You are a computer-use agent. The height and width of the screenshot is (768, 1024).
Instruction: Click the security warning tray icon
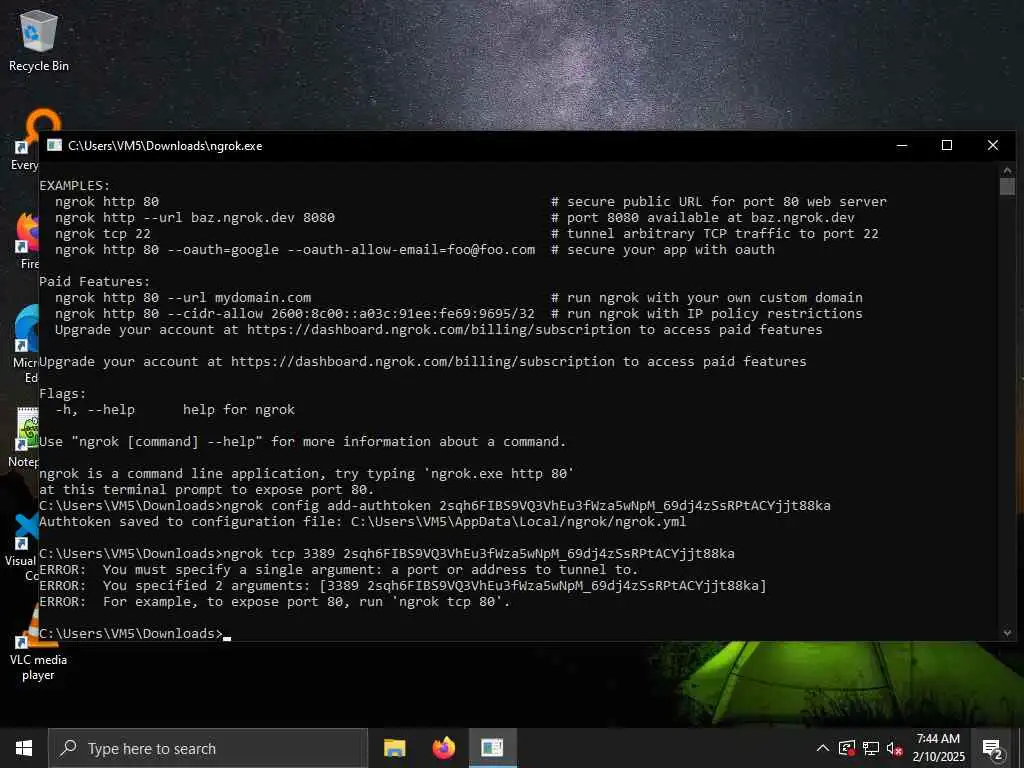(x=847, y=748)
